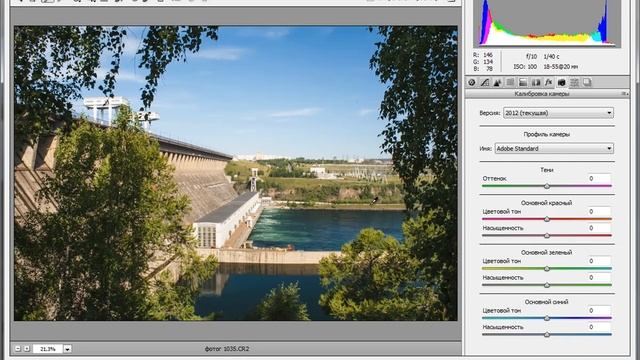Click the file name фото 1035.CR2
This screenshot has height=360, width=640.
point(227,349)
